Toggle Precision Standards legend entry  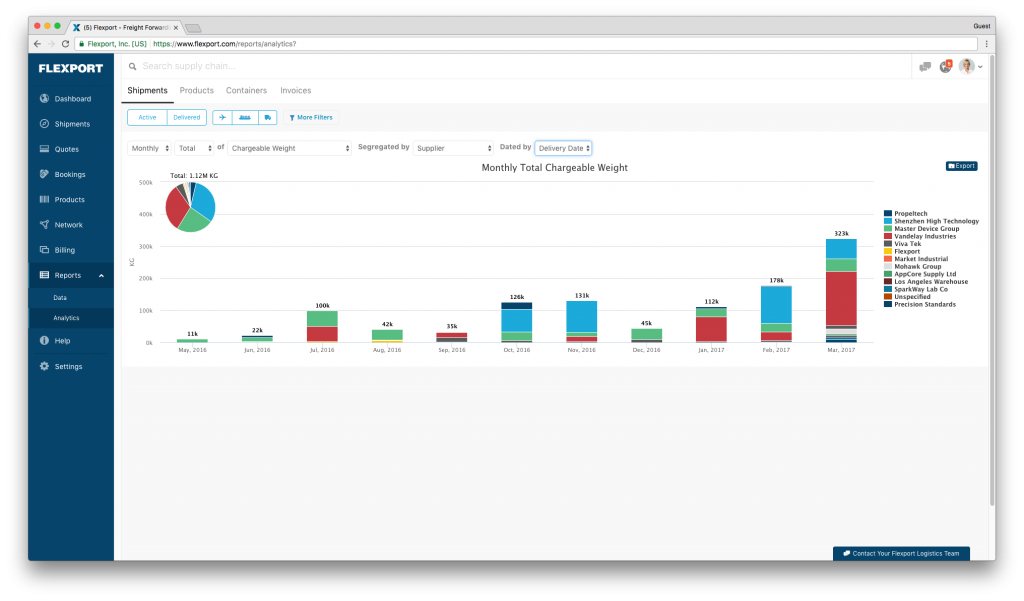[x=920, y=304]
